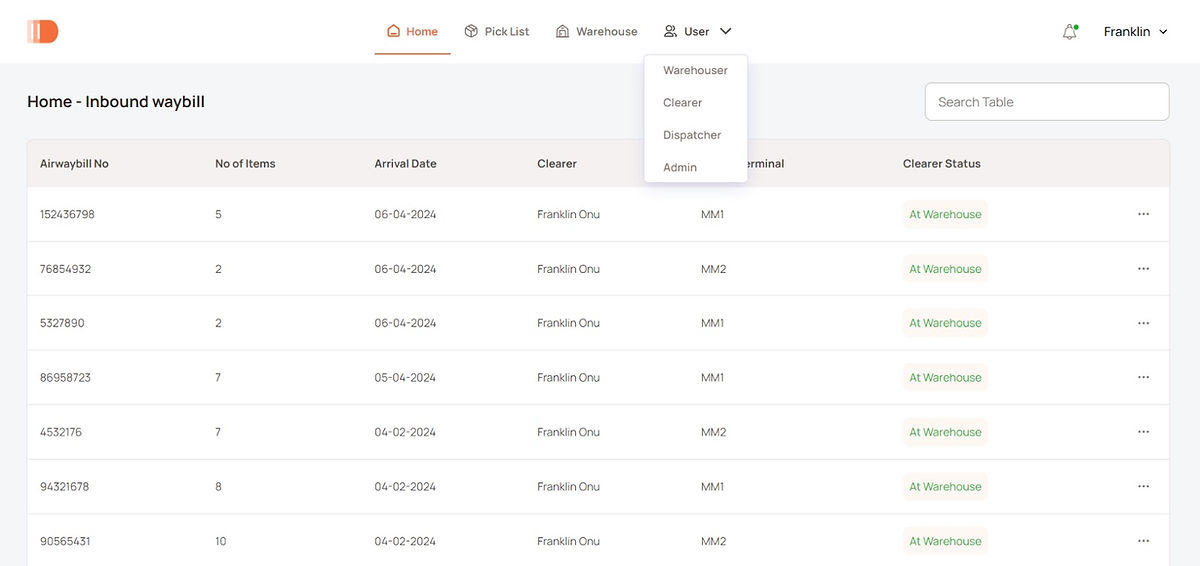Image resolution: width=1200 pixels, height=566 pixels.
Task: Click At Warehouse status for 94321678
Action: click(x=945, y=486)
